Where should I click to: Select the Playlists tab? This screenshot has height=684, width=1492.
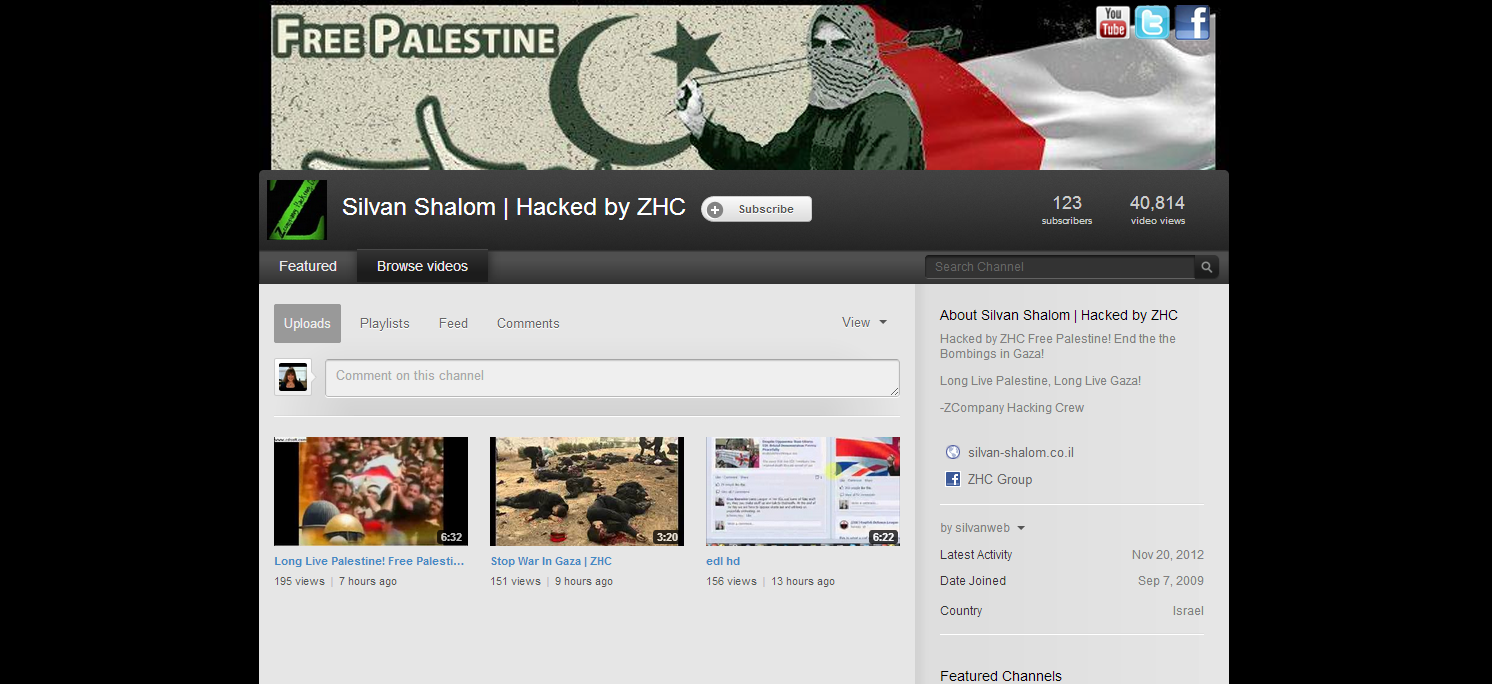(x=385, y=323)
